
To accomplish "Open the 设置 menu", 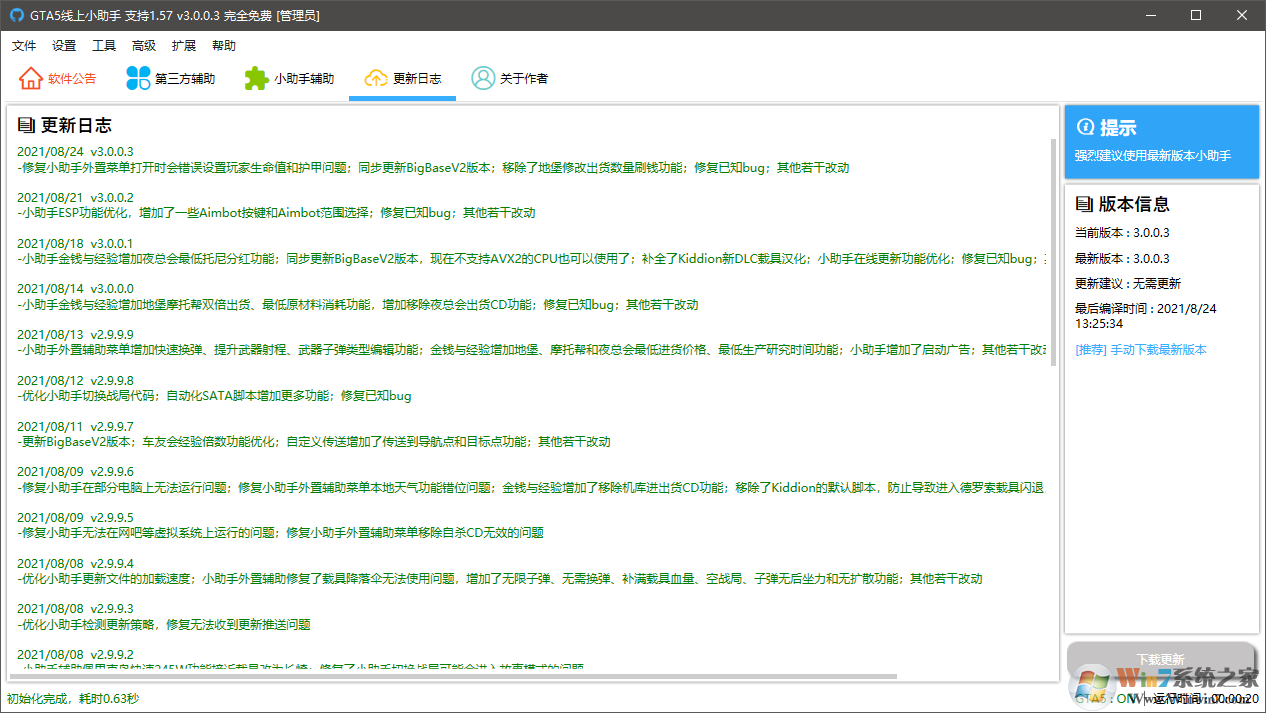I will pyautogui.click(x=64, y=45).
